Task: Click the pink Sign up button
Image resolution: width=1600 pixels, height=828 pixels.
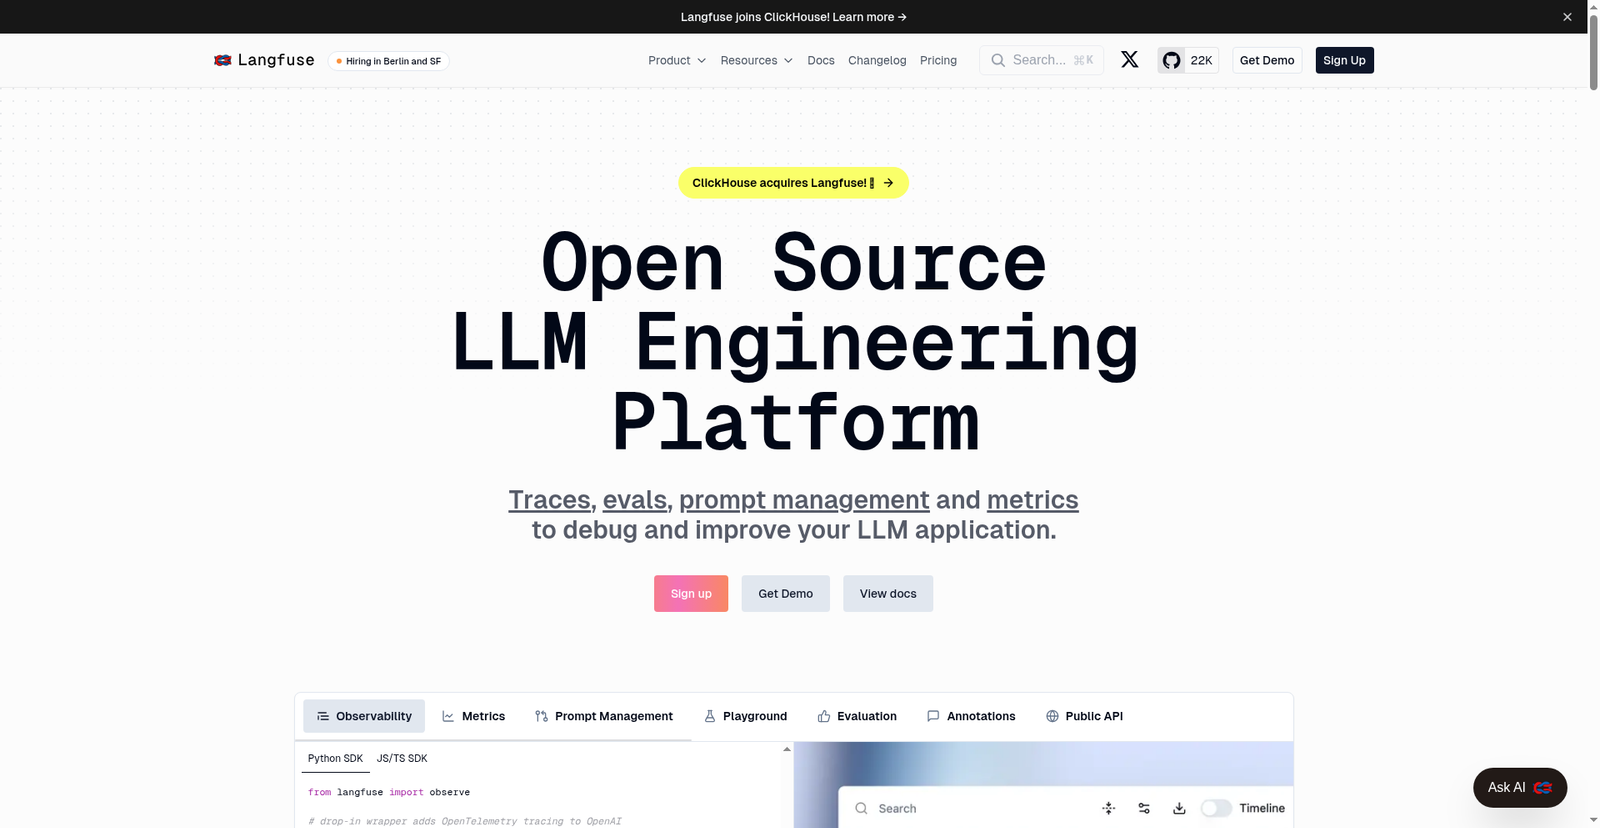Action: [x=691, y=593]
